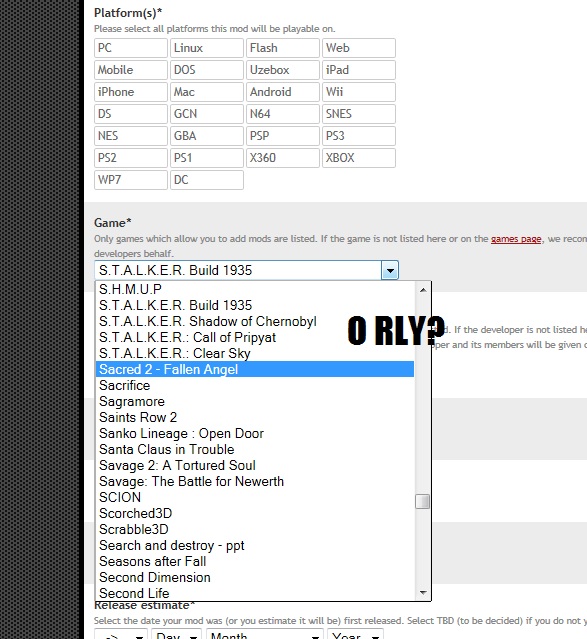Pick the WP7 platform
Viewport: 587px width, 639px height.
point(131,180)
